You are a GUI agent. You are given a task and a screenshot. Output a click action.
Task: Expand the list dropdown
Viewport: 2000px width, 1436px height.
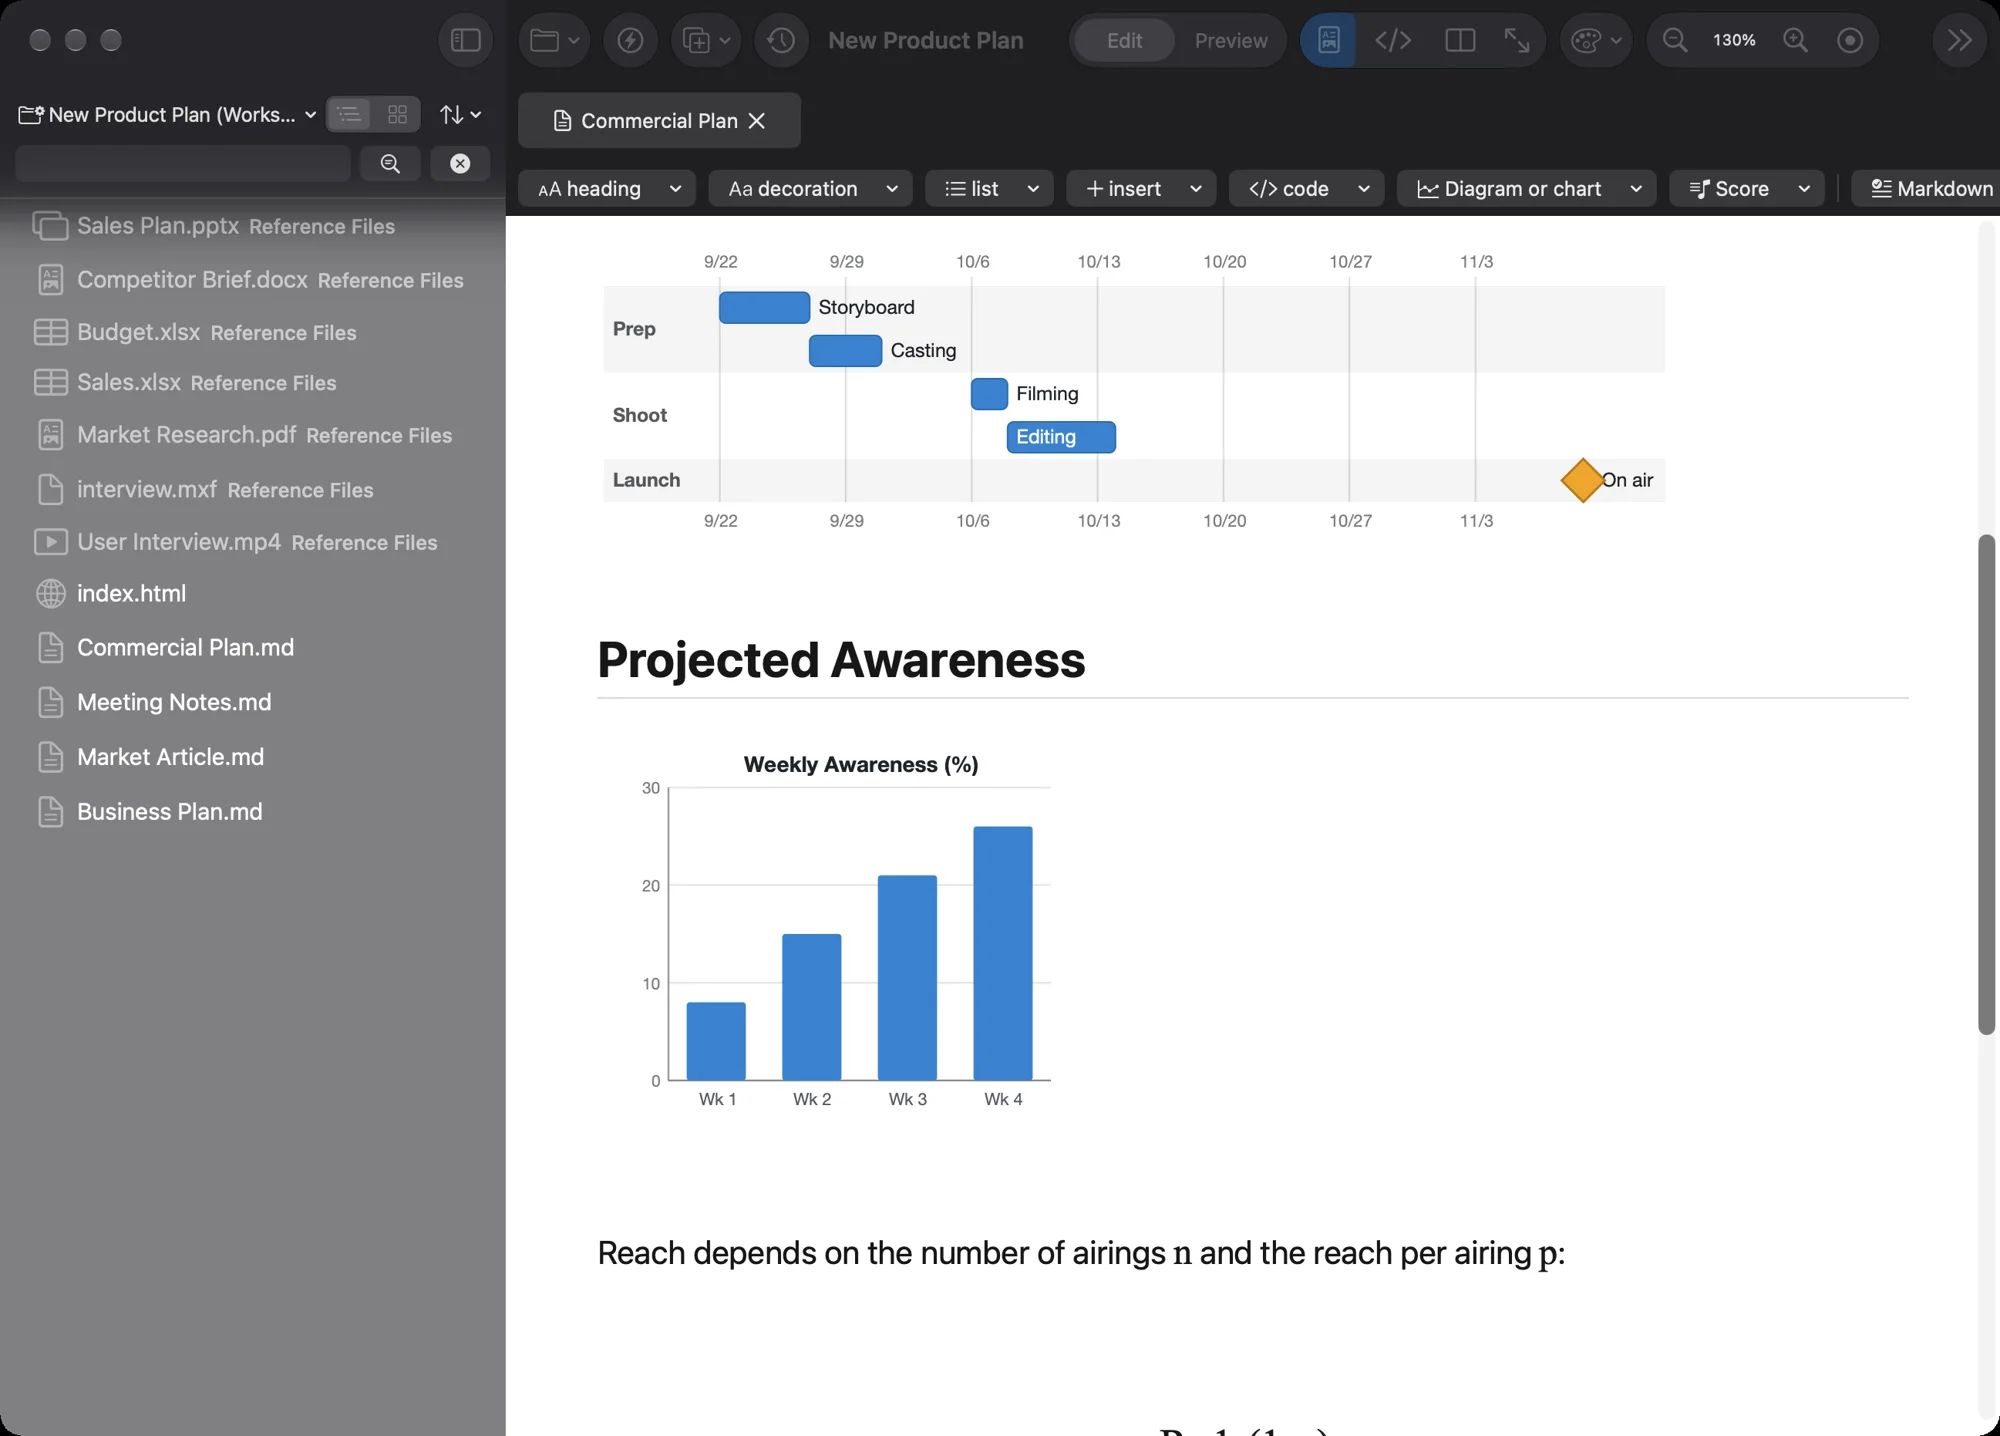coord(989,188)
